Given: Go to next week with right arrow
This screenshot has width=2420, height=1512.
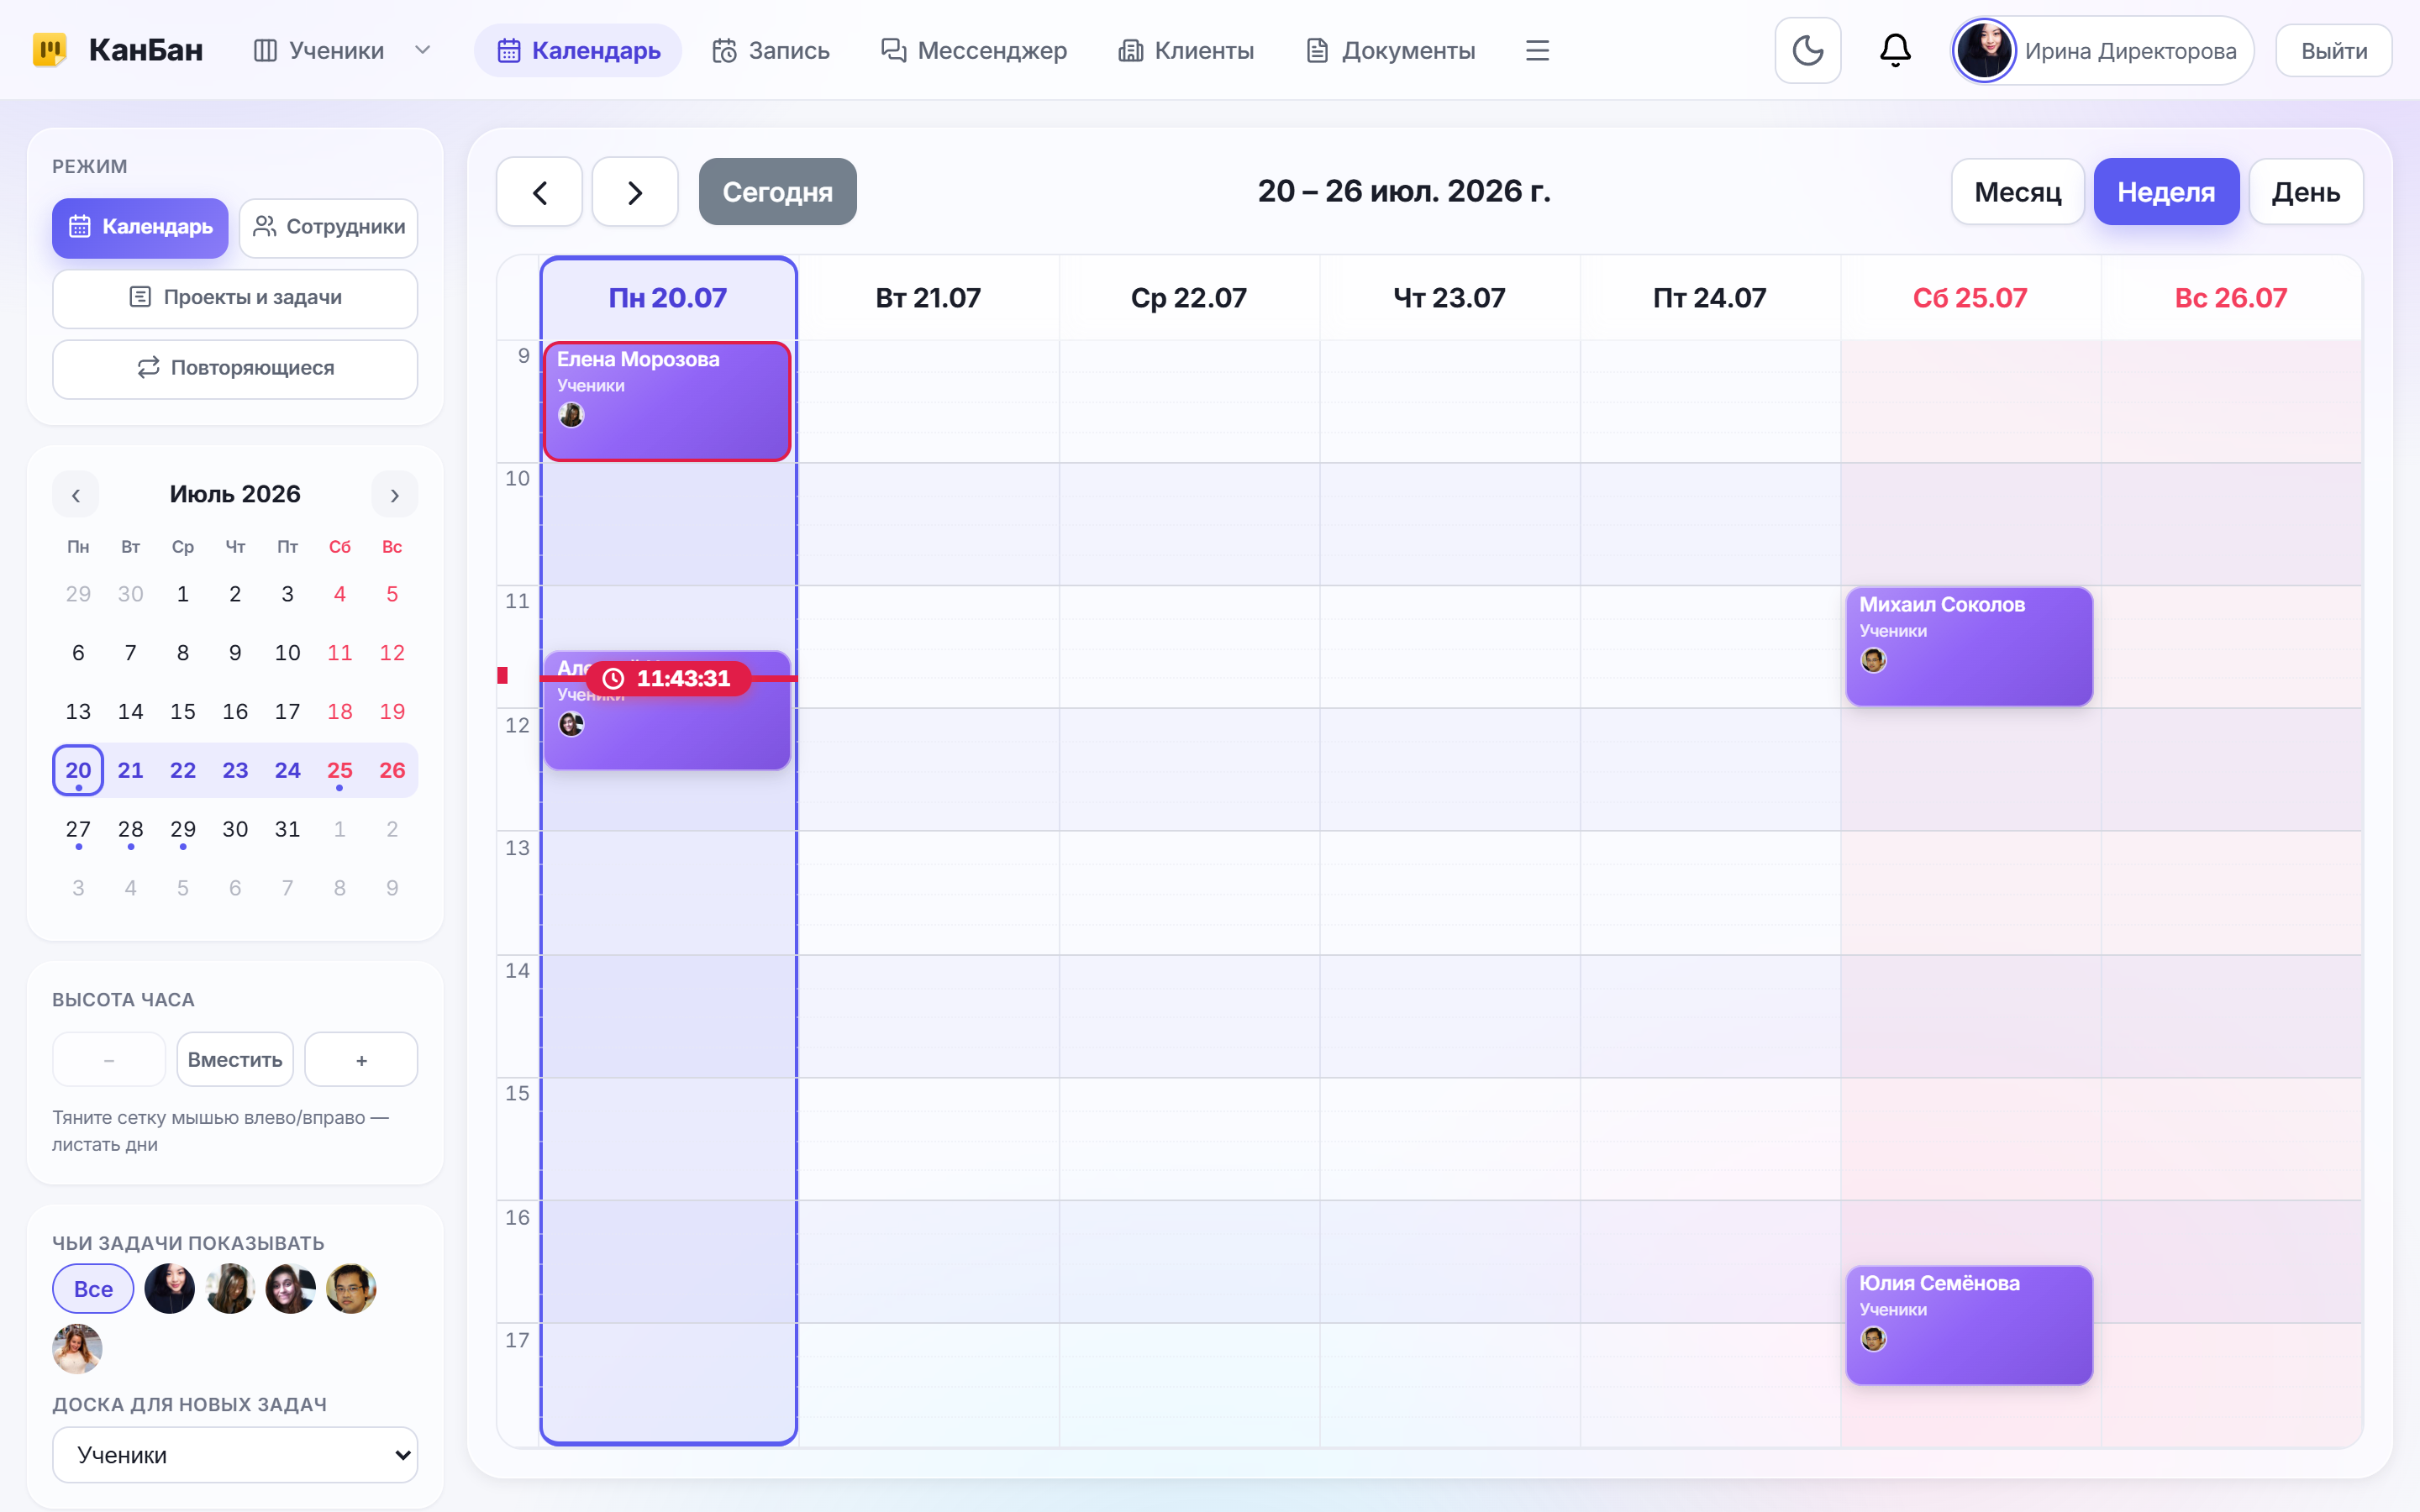Looking at the screenshot, I should 635,192.
